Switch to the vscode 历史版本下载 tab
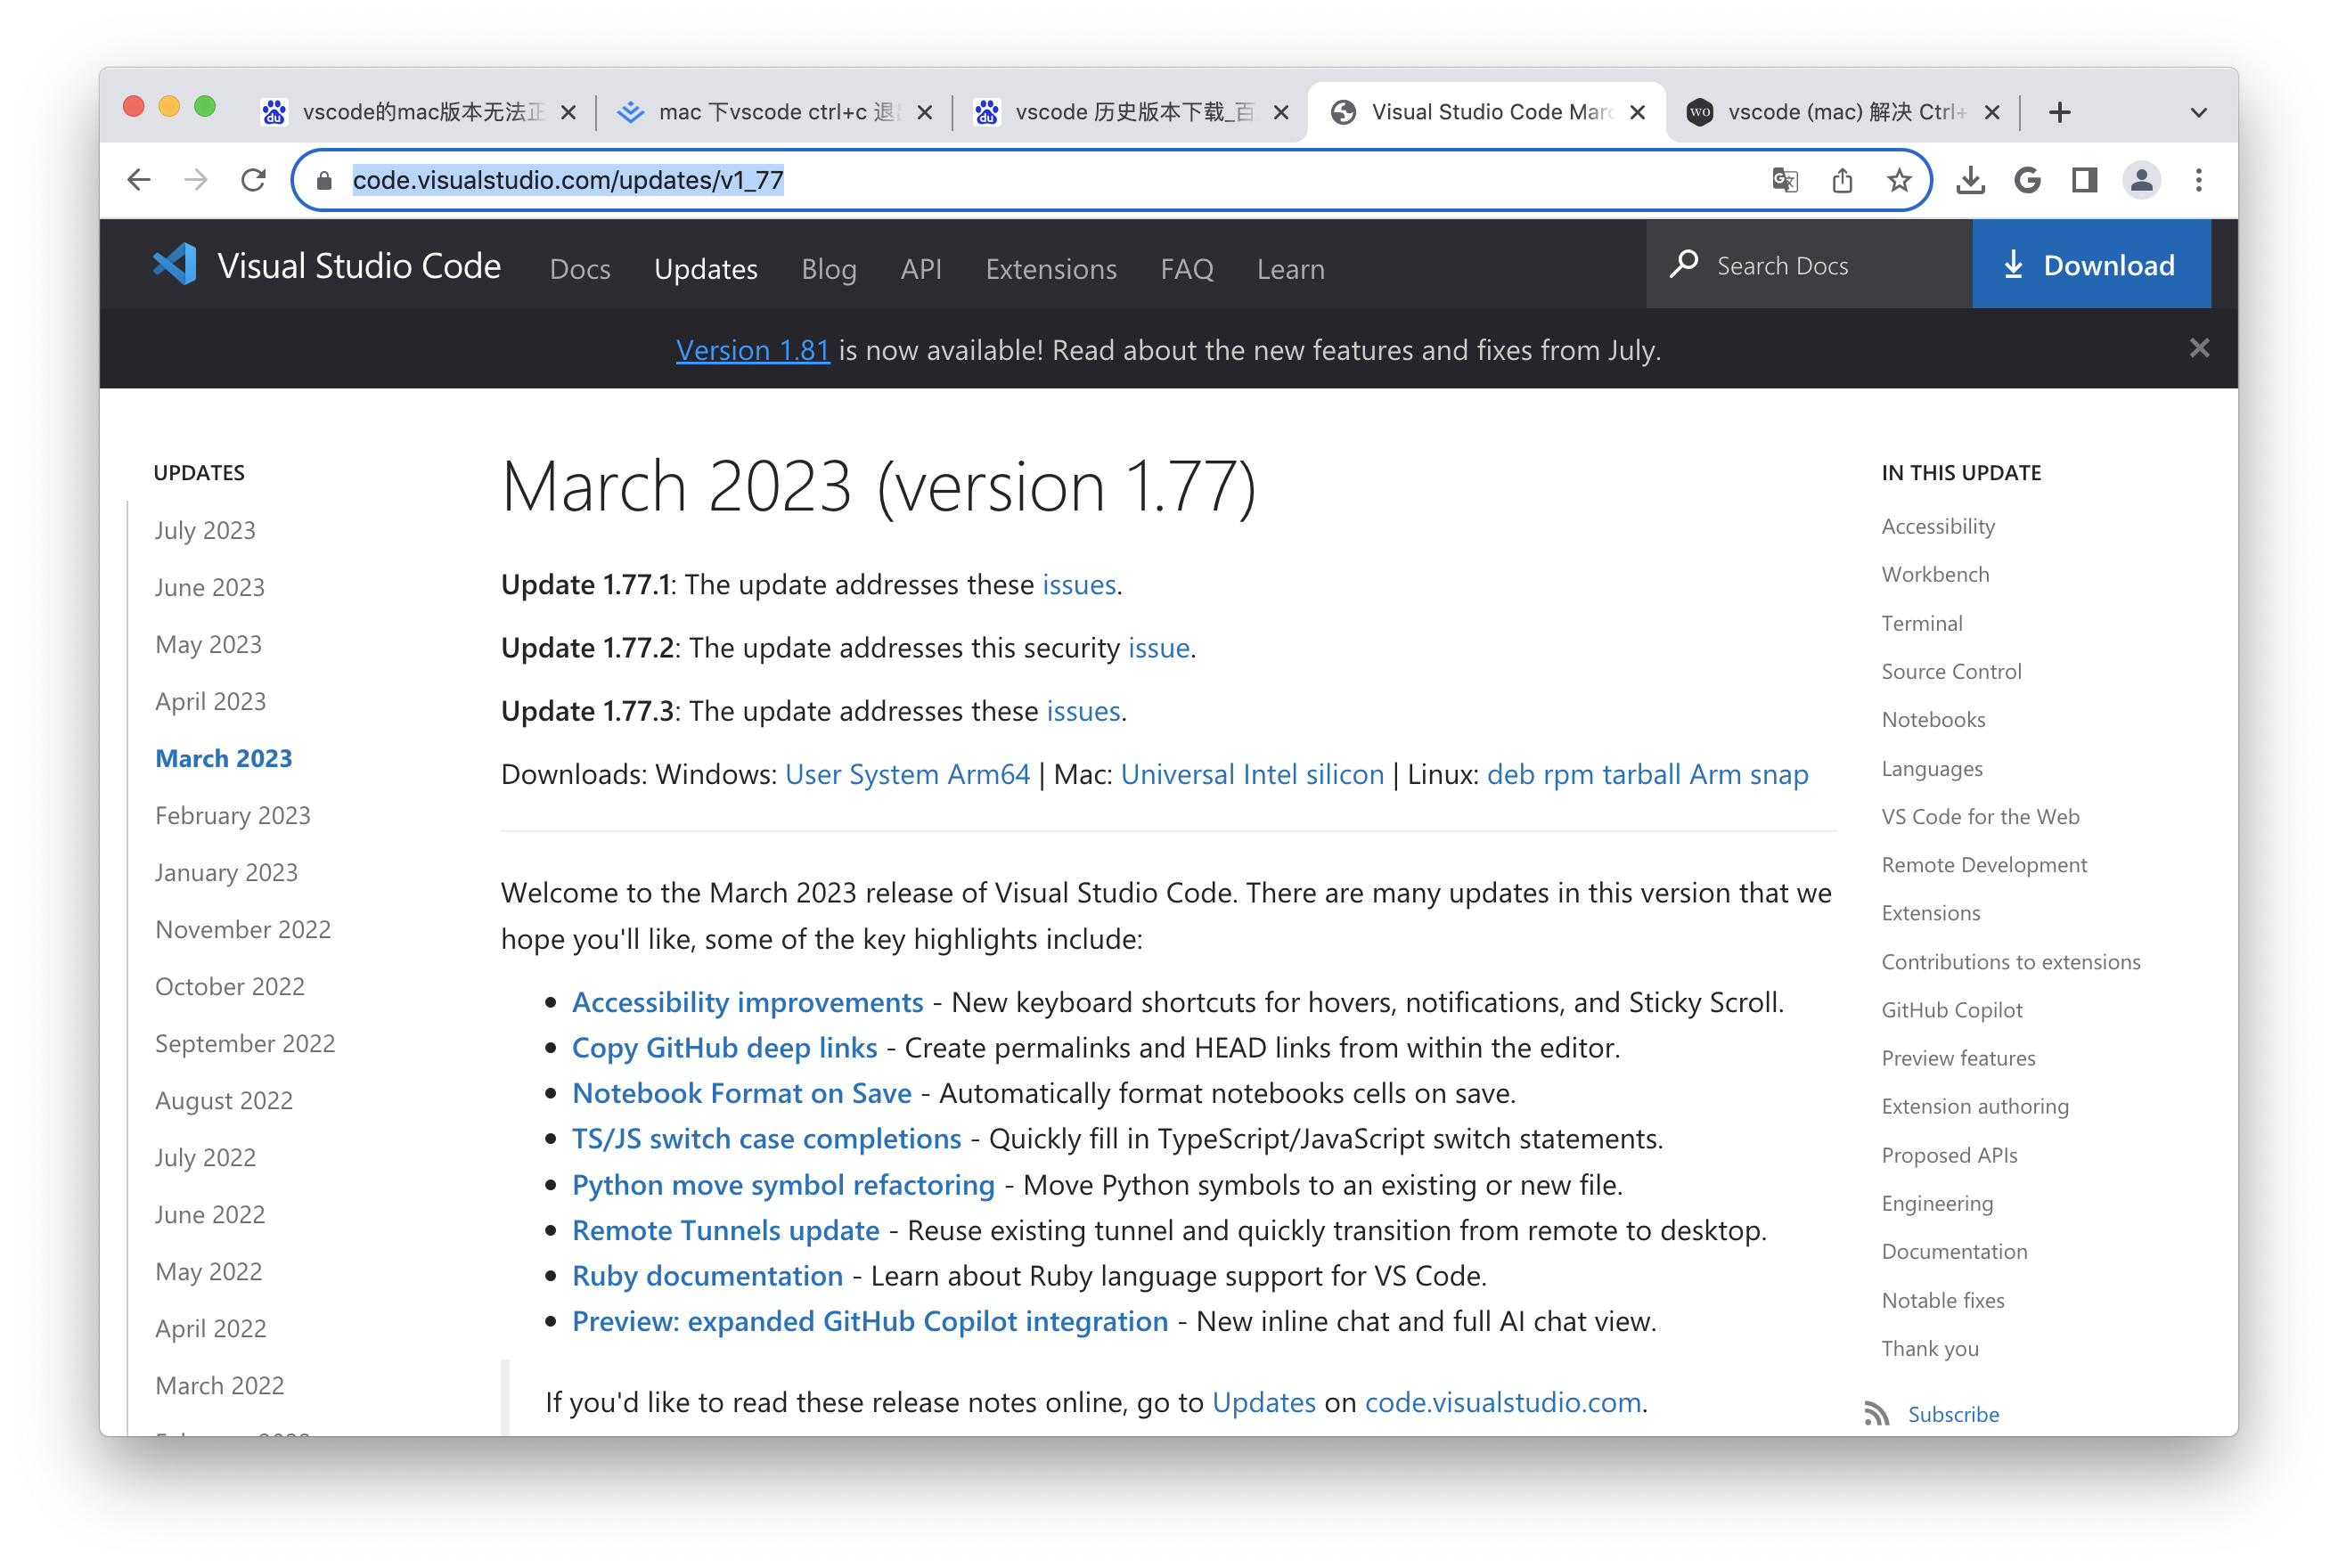 (x=1118, y=112)
